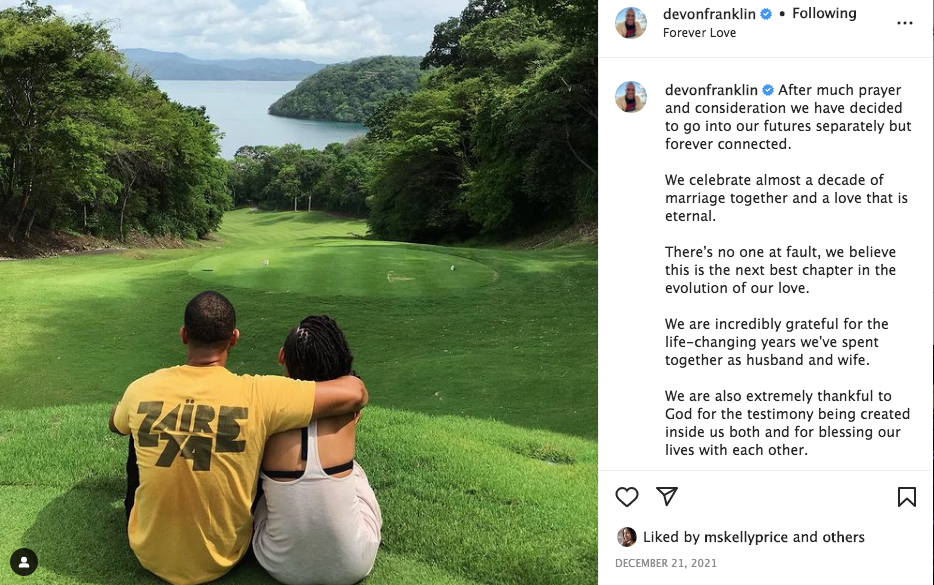Viewport: 934px width, 585px height.
Task: Click the profile avatar beside the caption
Action: [x=631, y=97]
